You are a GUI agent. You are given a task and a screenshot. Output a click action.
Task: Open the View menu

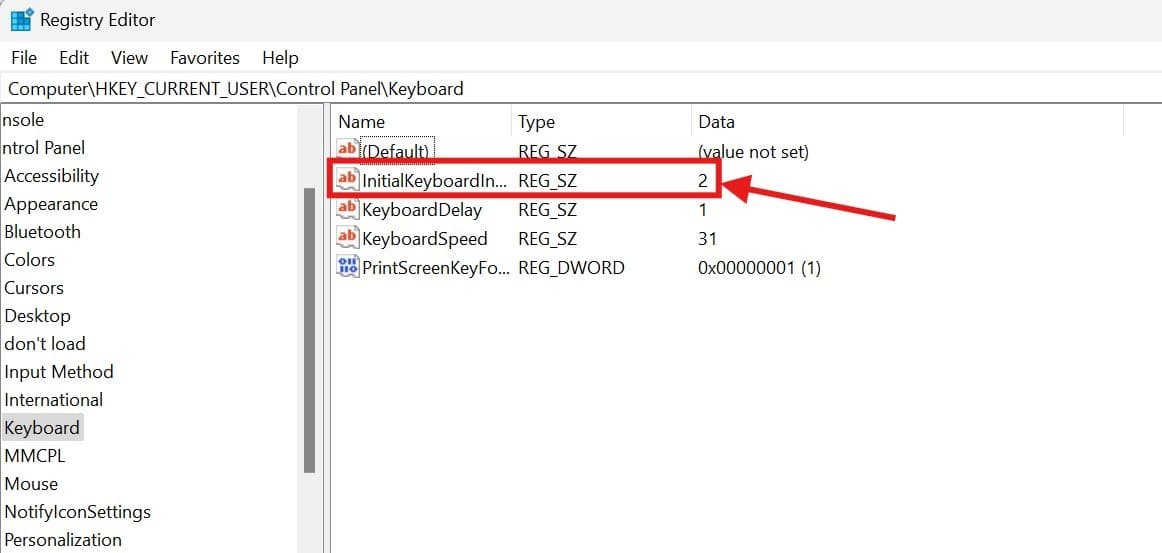[130, 58]
